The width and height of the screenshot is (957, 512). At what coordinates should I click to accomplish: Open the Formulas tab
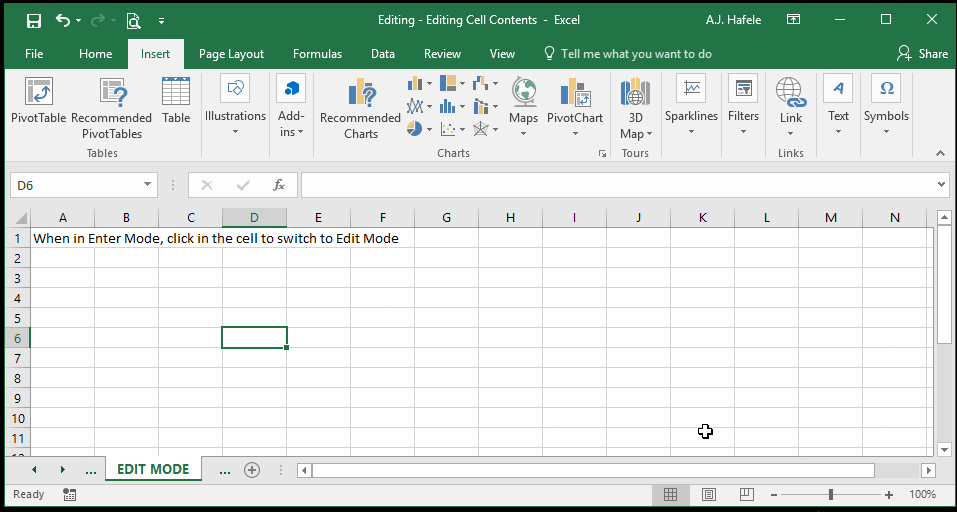317,54
